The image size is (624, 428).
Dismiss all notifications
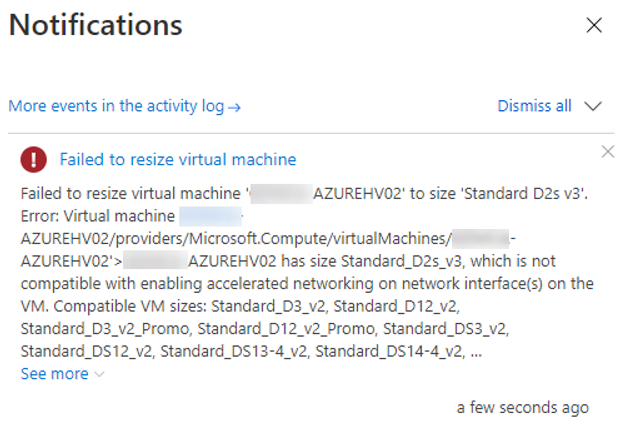(x=534, y=106)
